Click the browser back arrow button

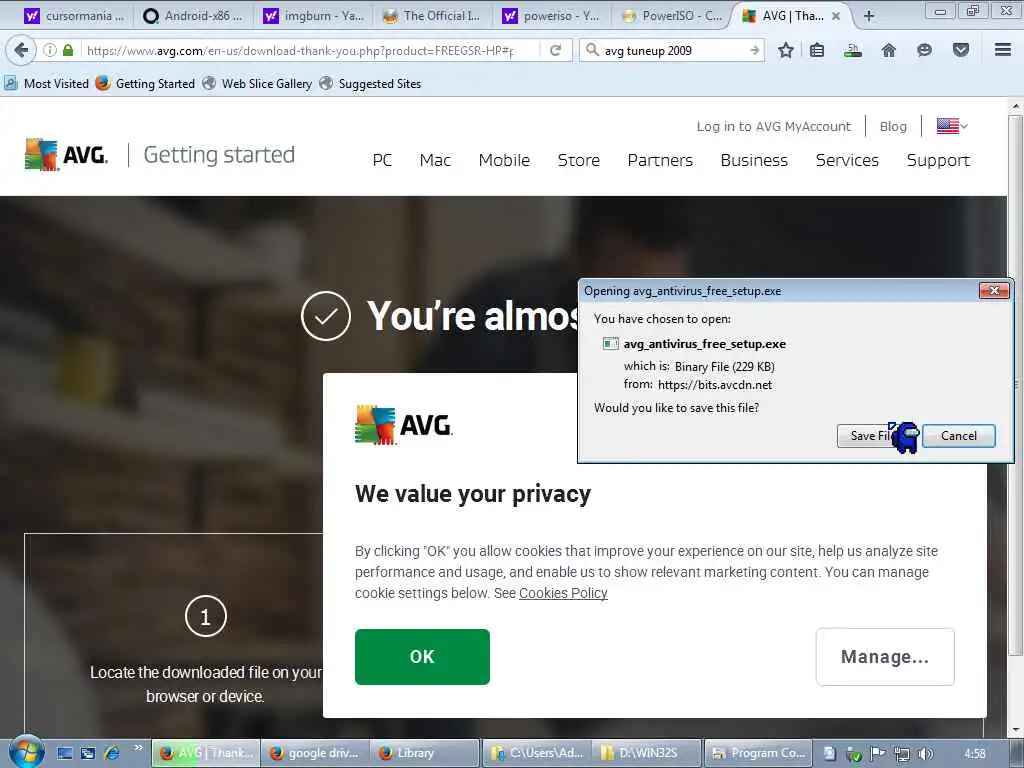pos(21,50)
